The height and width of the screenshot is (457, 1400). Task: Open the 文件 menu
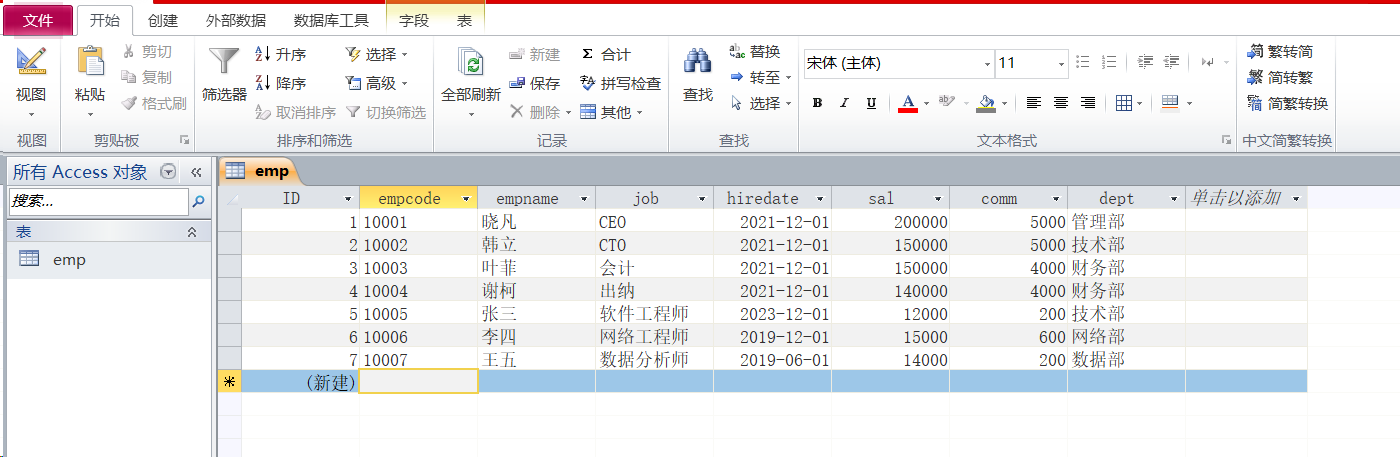click(37, 20)
